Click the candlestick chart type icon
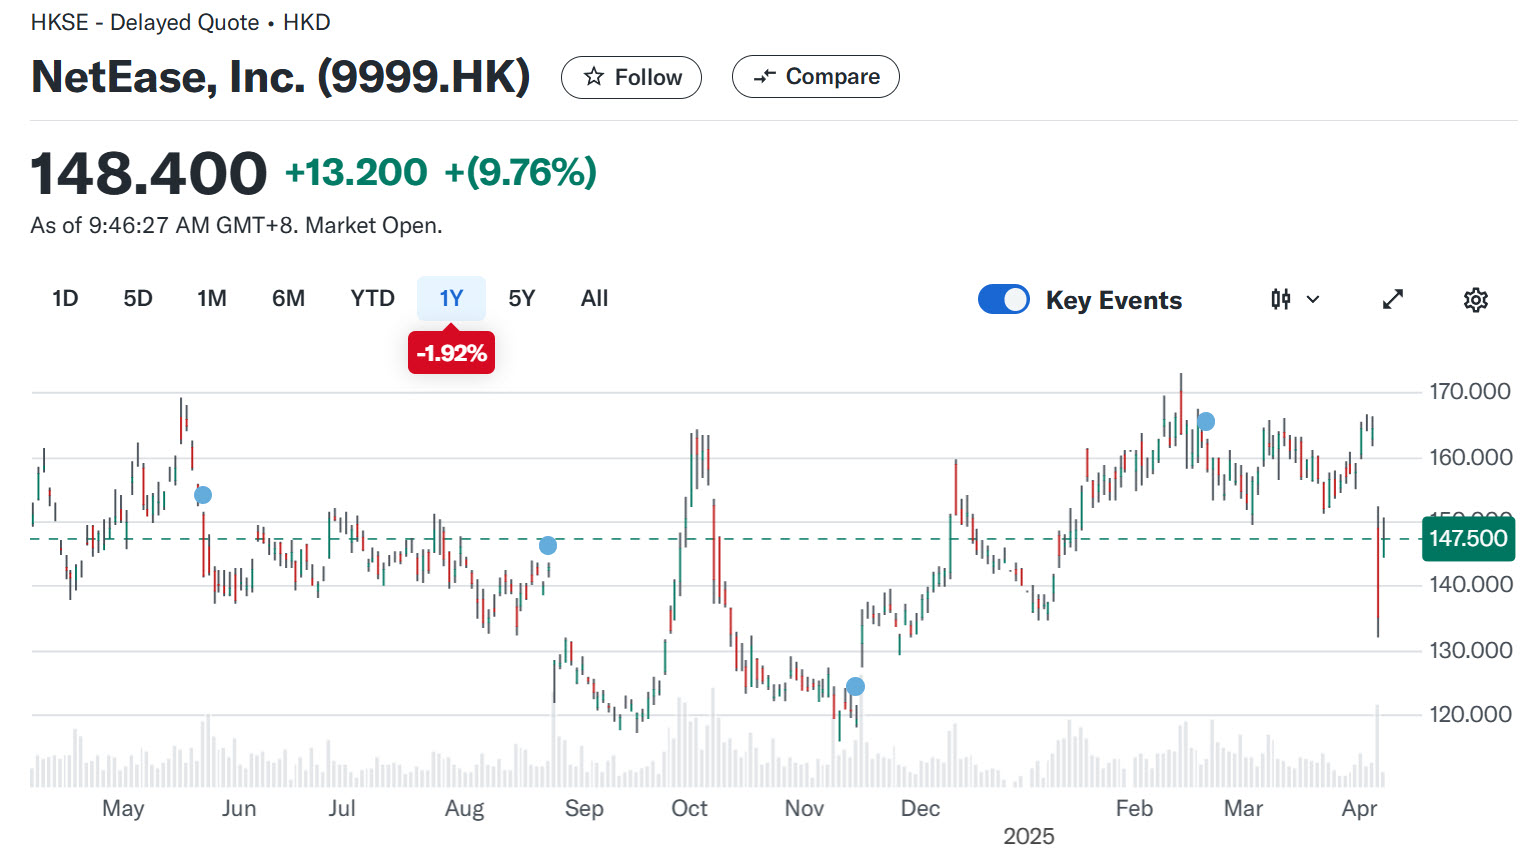Viewport: 1532px width, 852px height. coord(1281,299)
